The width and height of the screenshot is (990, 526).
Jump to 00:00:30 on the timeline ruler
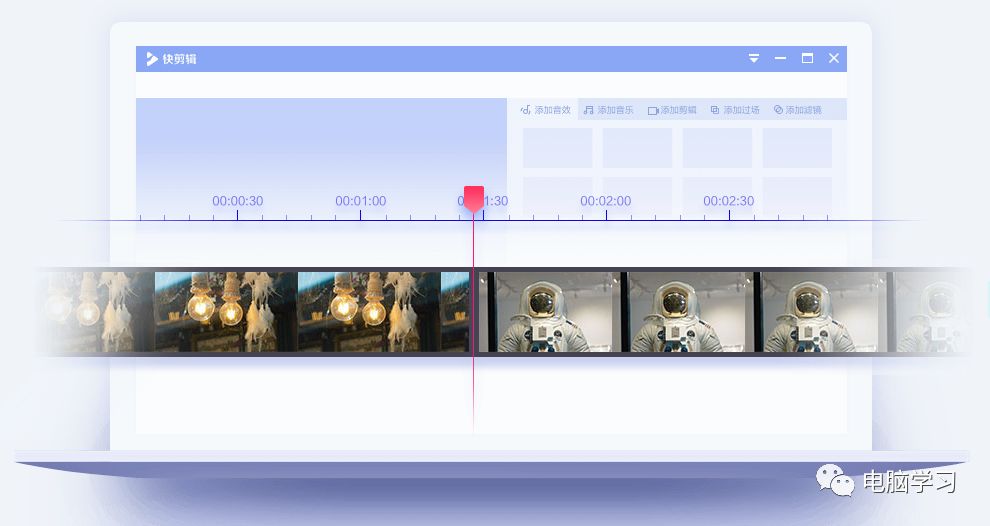click(x=237, y=201)
